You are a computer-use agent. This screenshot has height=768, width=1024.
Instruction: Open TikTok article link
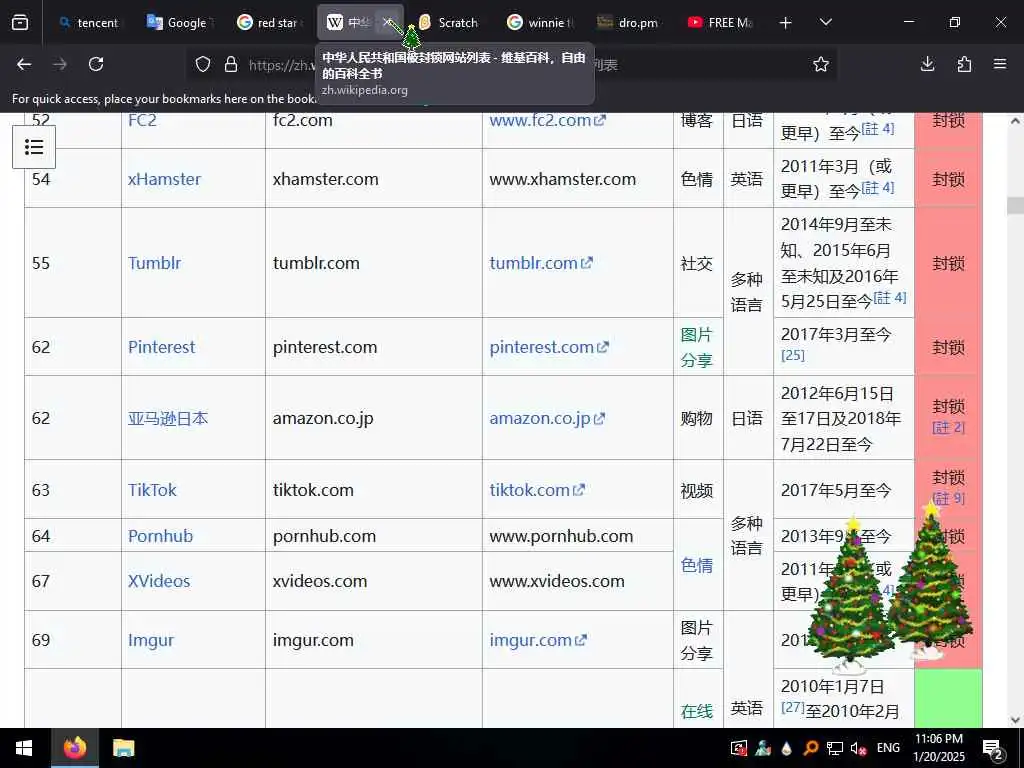(152, 490)
